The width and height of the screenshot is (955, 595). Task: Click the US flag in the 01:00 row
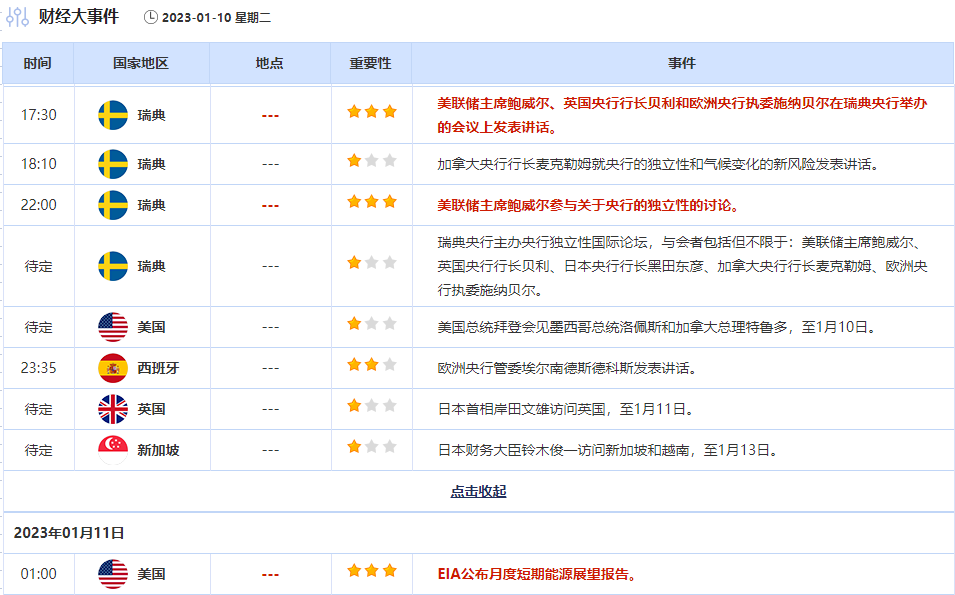[113, 574]
